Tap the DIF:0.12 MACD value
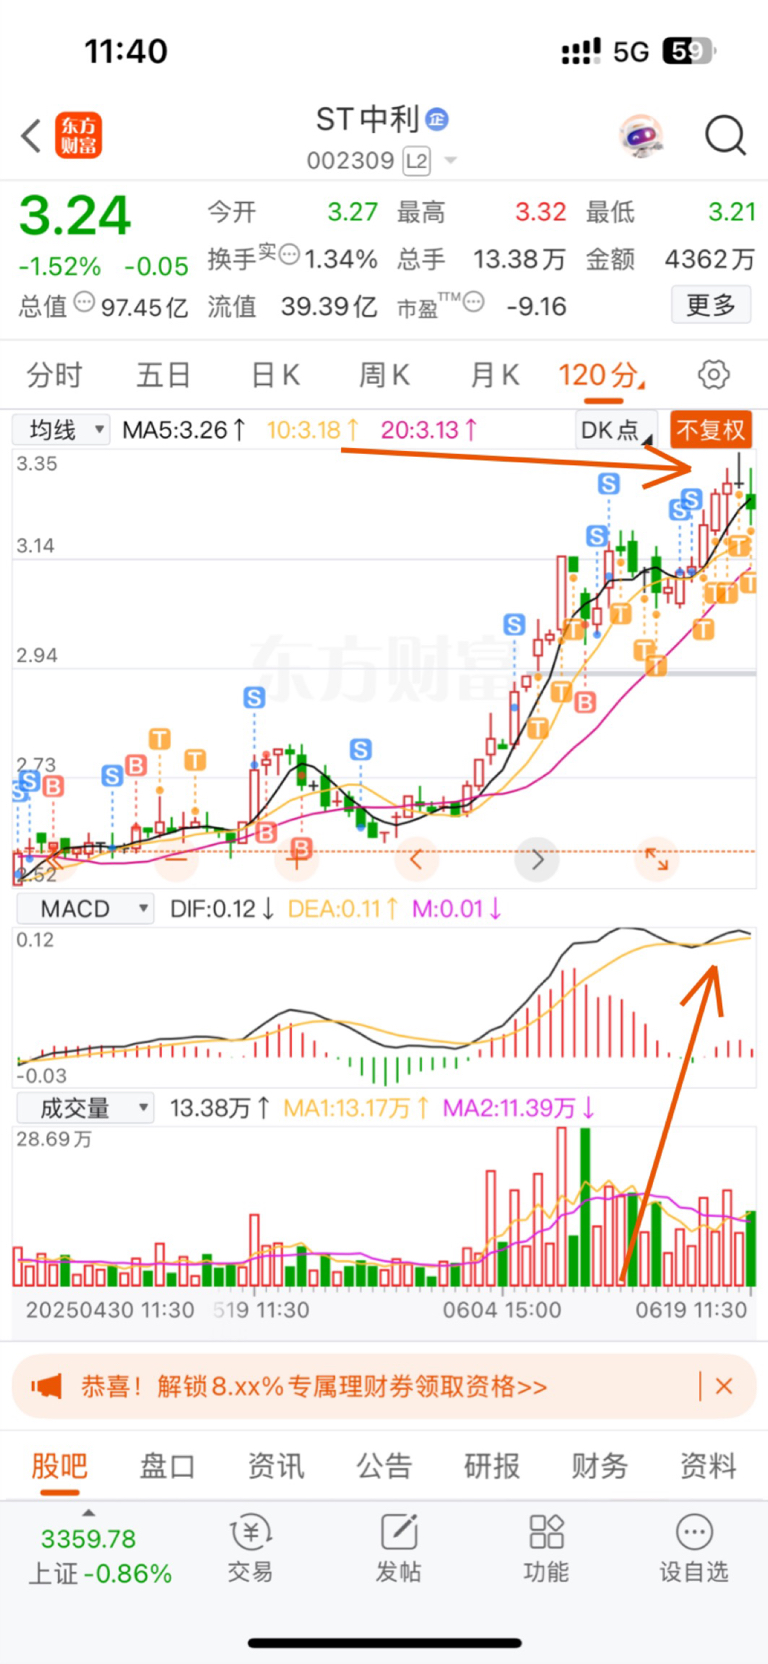Image resolution: width=768 pixels, height=1664 pixels. (x=222, y=908)
